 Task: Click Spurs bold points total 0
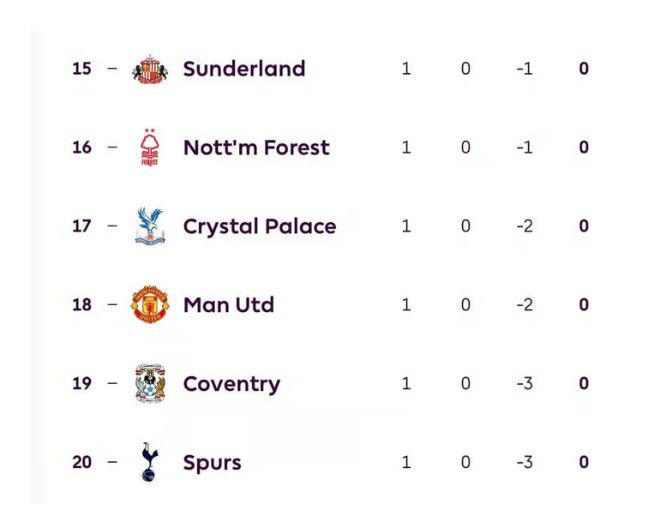click(584, 462)
